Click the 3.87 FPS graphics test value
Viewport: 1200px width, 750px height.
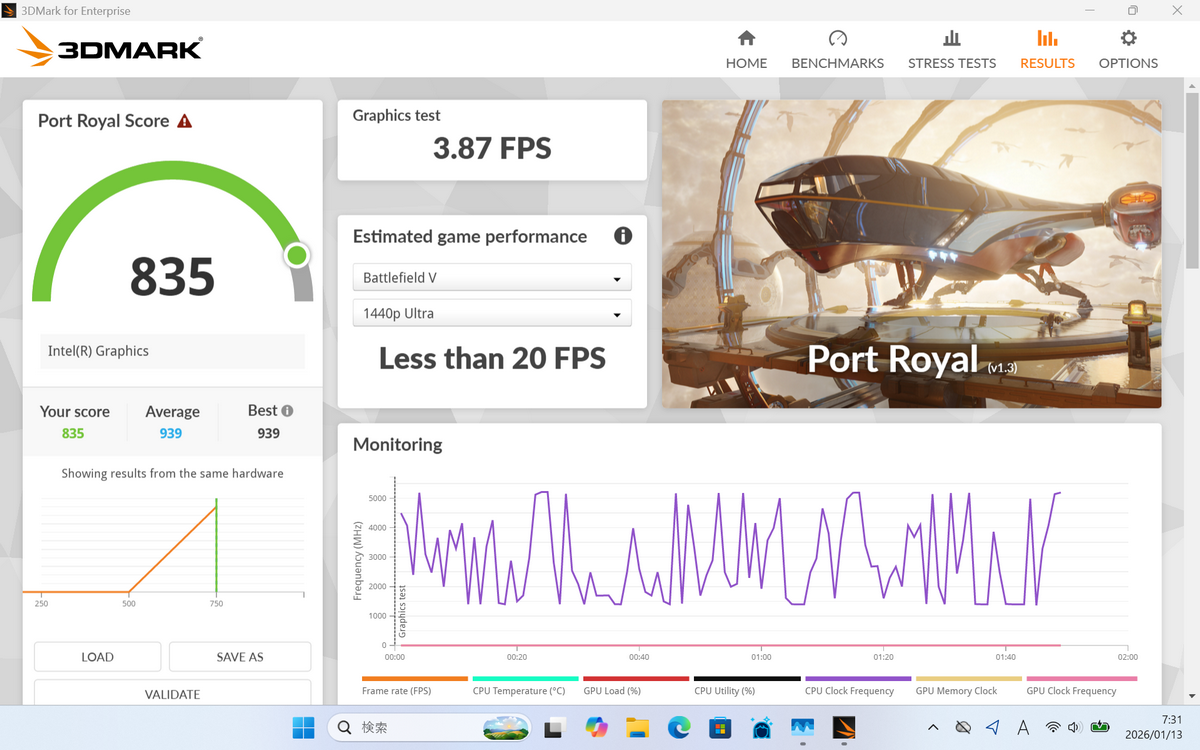(x=492, y=149)
